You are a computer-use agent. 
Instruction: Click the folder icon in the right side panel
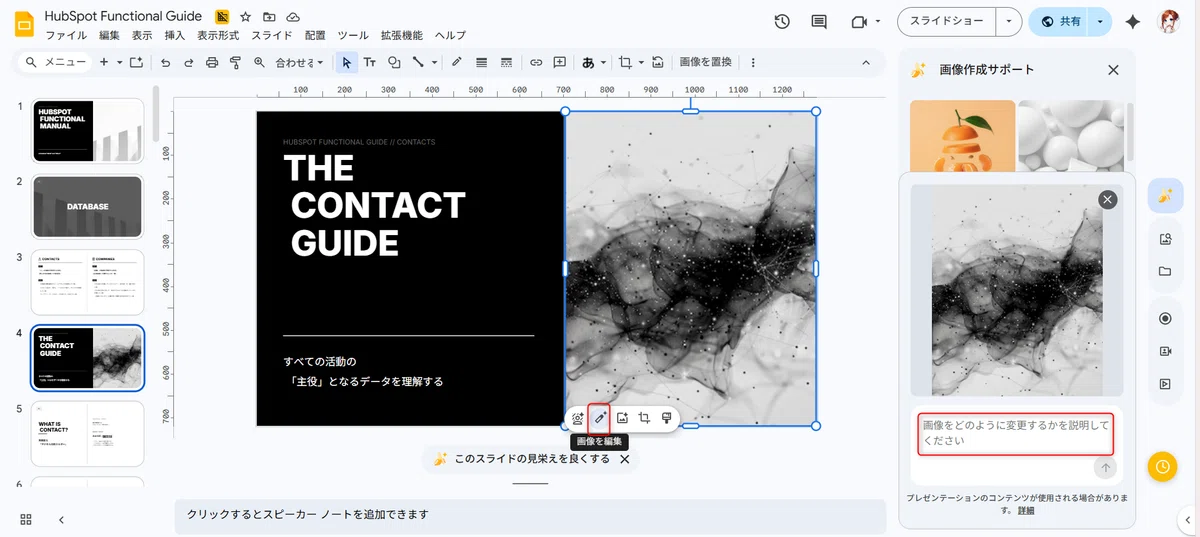(x=1165, y=271)
